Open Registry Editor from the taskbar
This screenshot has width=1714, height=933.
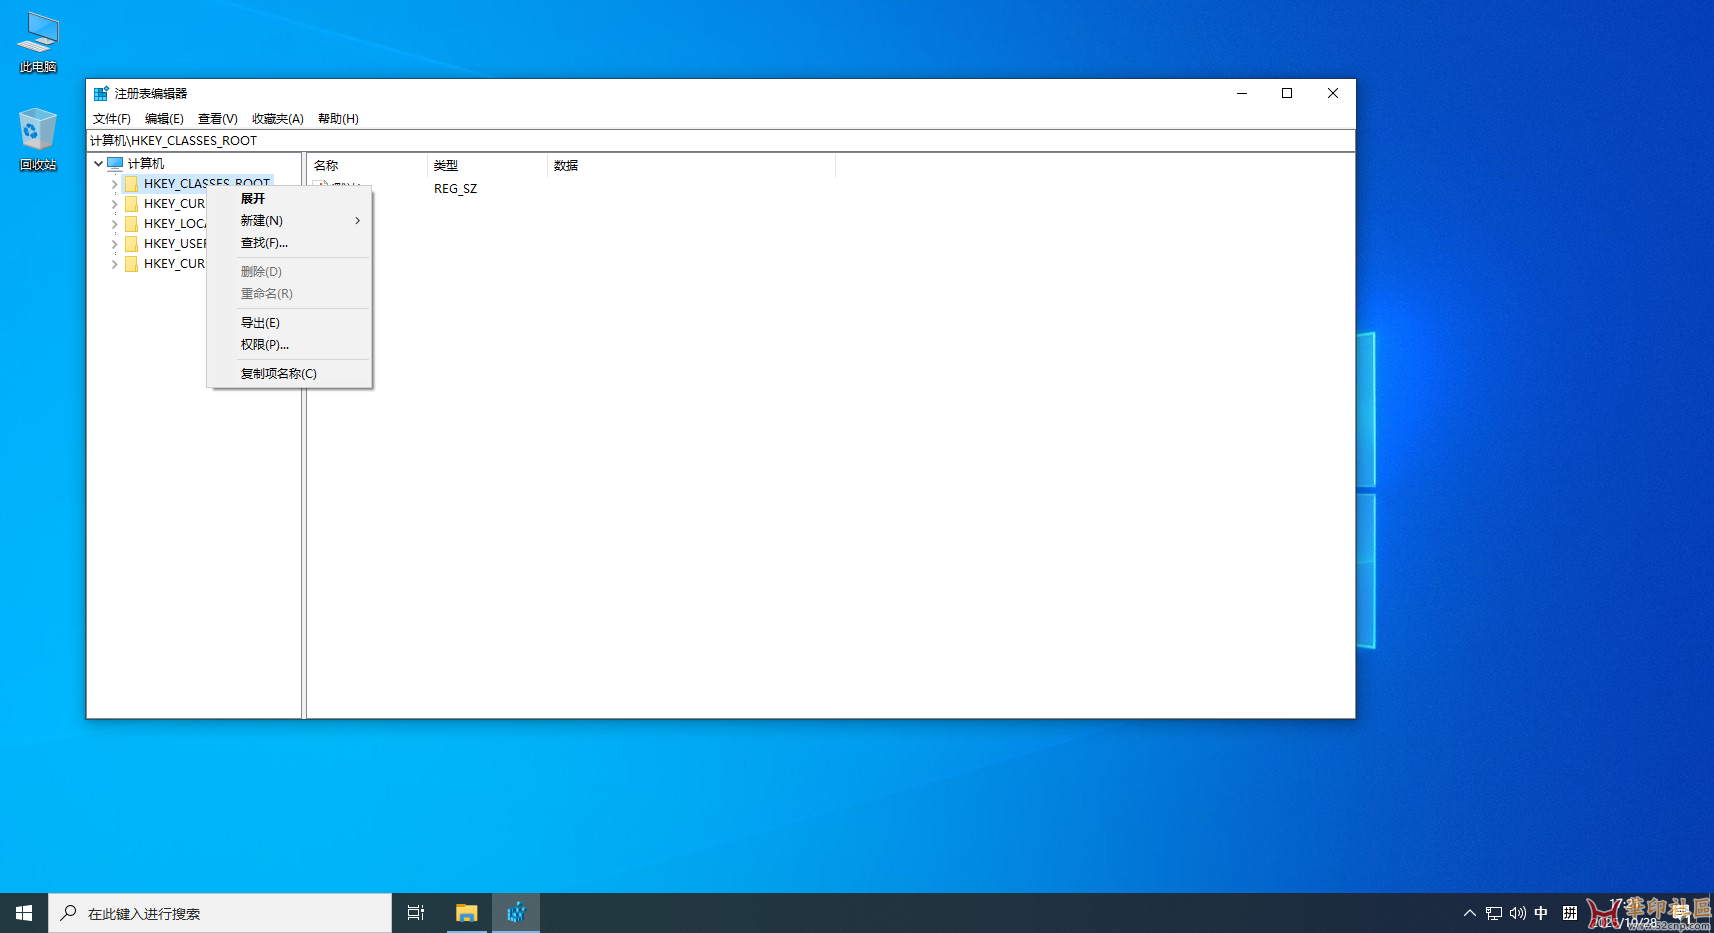click(x=516, y=912)
